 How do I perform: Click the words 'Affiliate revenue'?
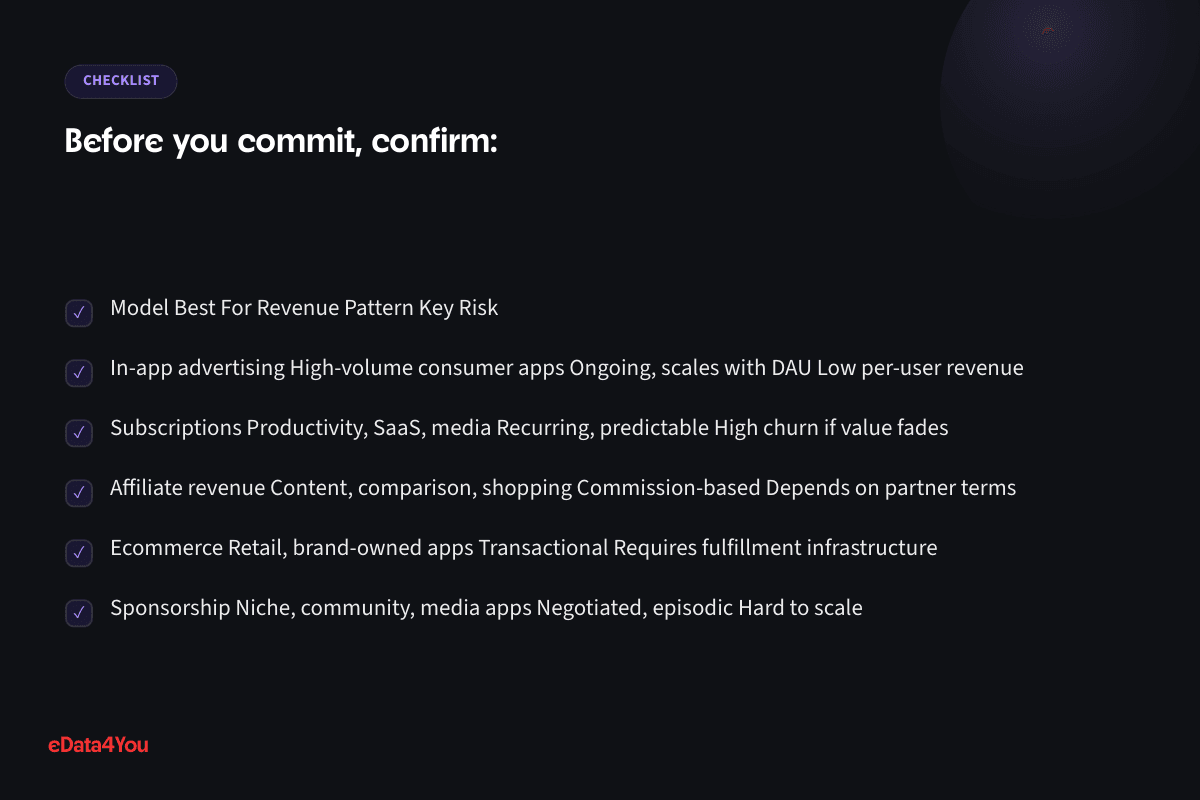[188, 488]
